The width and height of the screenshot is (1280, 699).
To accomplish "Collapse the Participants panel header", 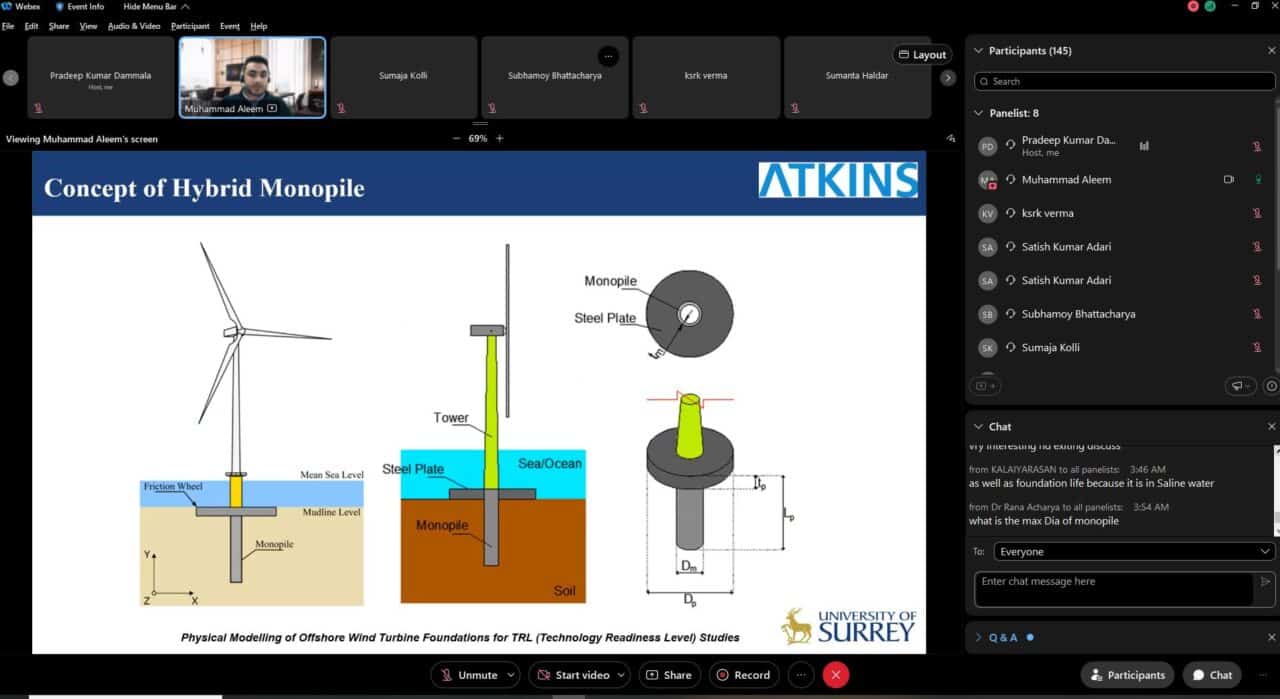I will tap(978, 51).
